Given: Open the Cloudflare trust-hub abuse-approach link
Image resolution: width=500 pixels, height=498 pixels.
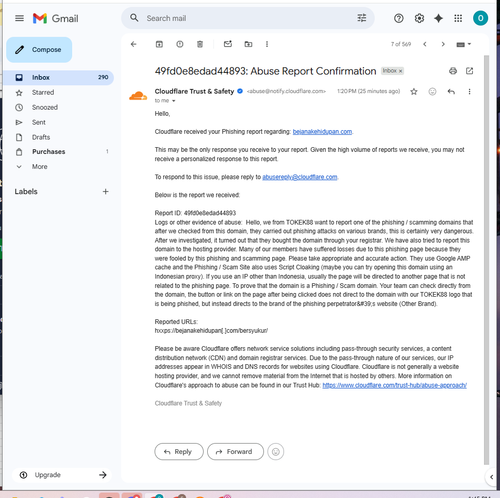Looking at the screenshot, I should pyautogui.click(x=394, y=385).
